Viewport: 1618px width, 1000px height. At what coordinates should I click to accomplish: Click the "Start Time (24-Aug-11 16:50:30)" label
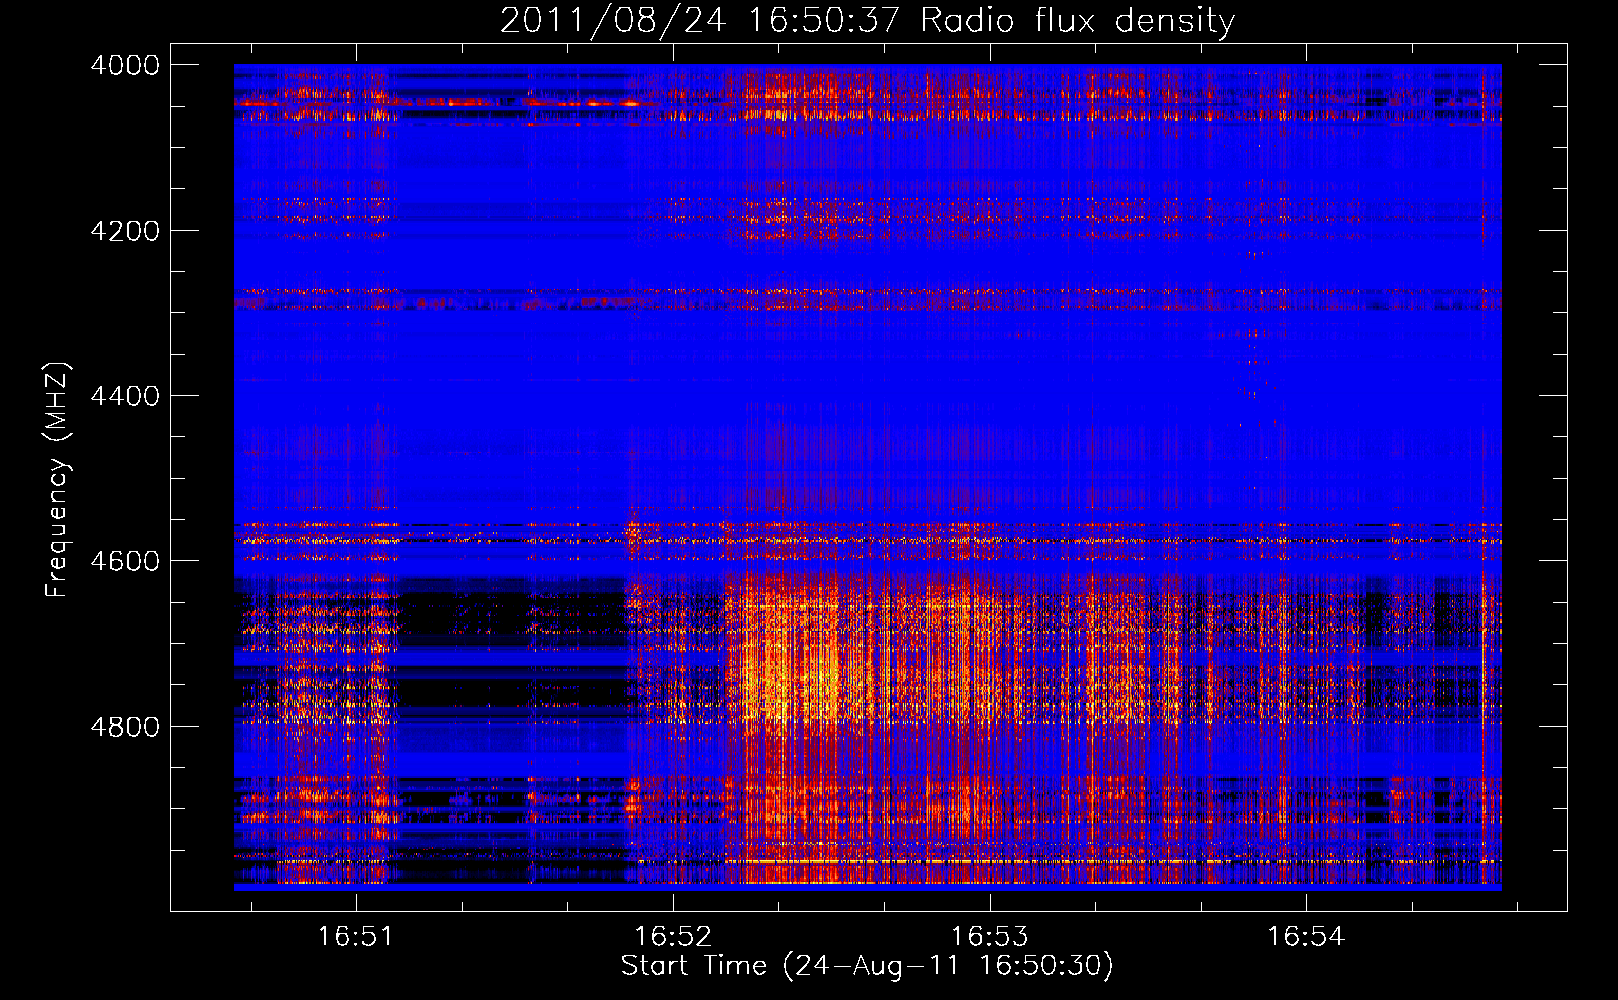(x=867, y=966)
